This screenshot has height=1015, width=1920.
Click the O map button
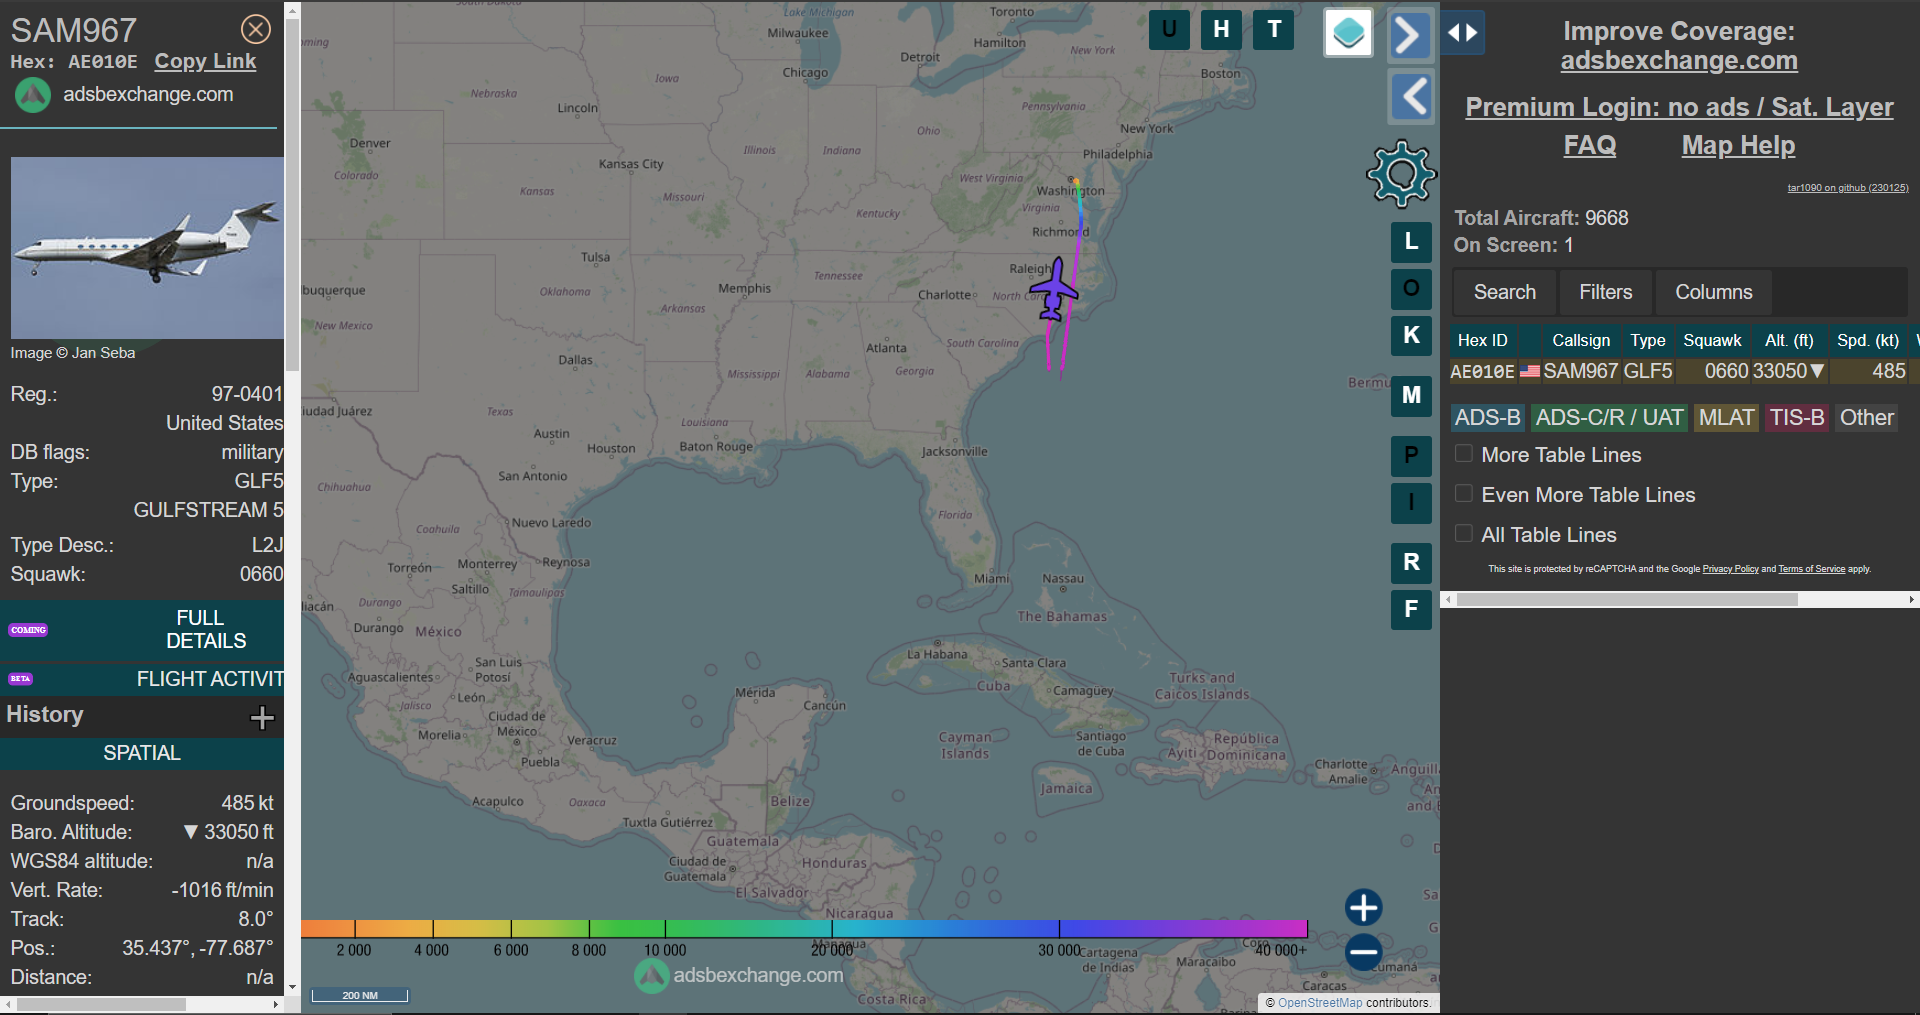click(1411, 288)
